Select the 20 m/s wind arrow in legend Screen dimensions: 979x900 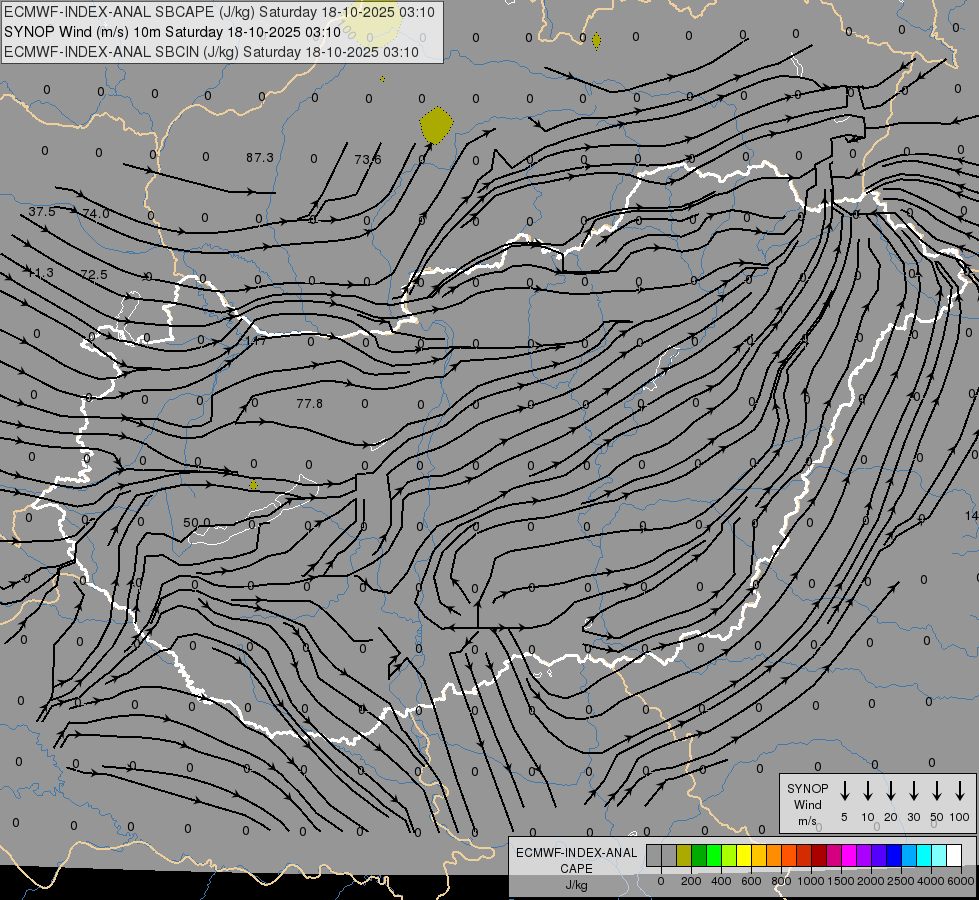890,791
